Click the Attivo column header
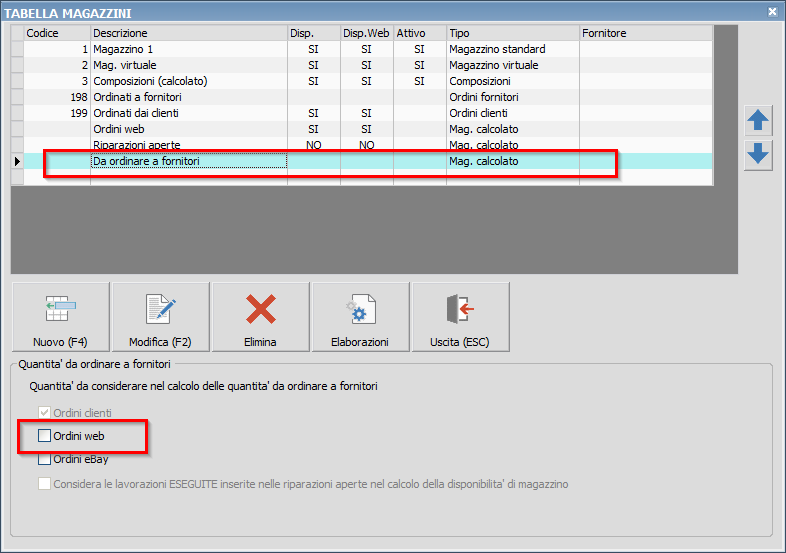 (420, 33)
